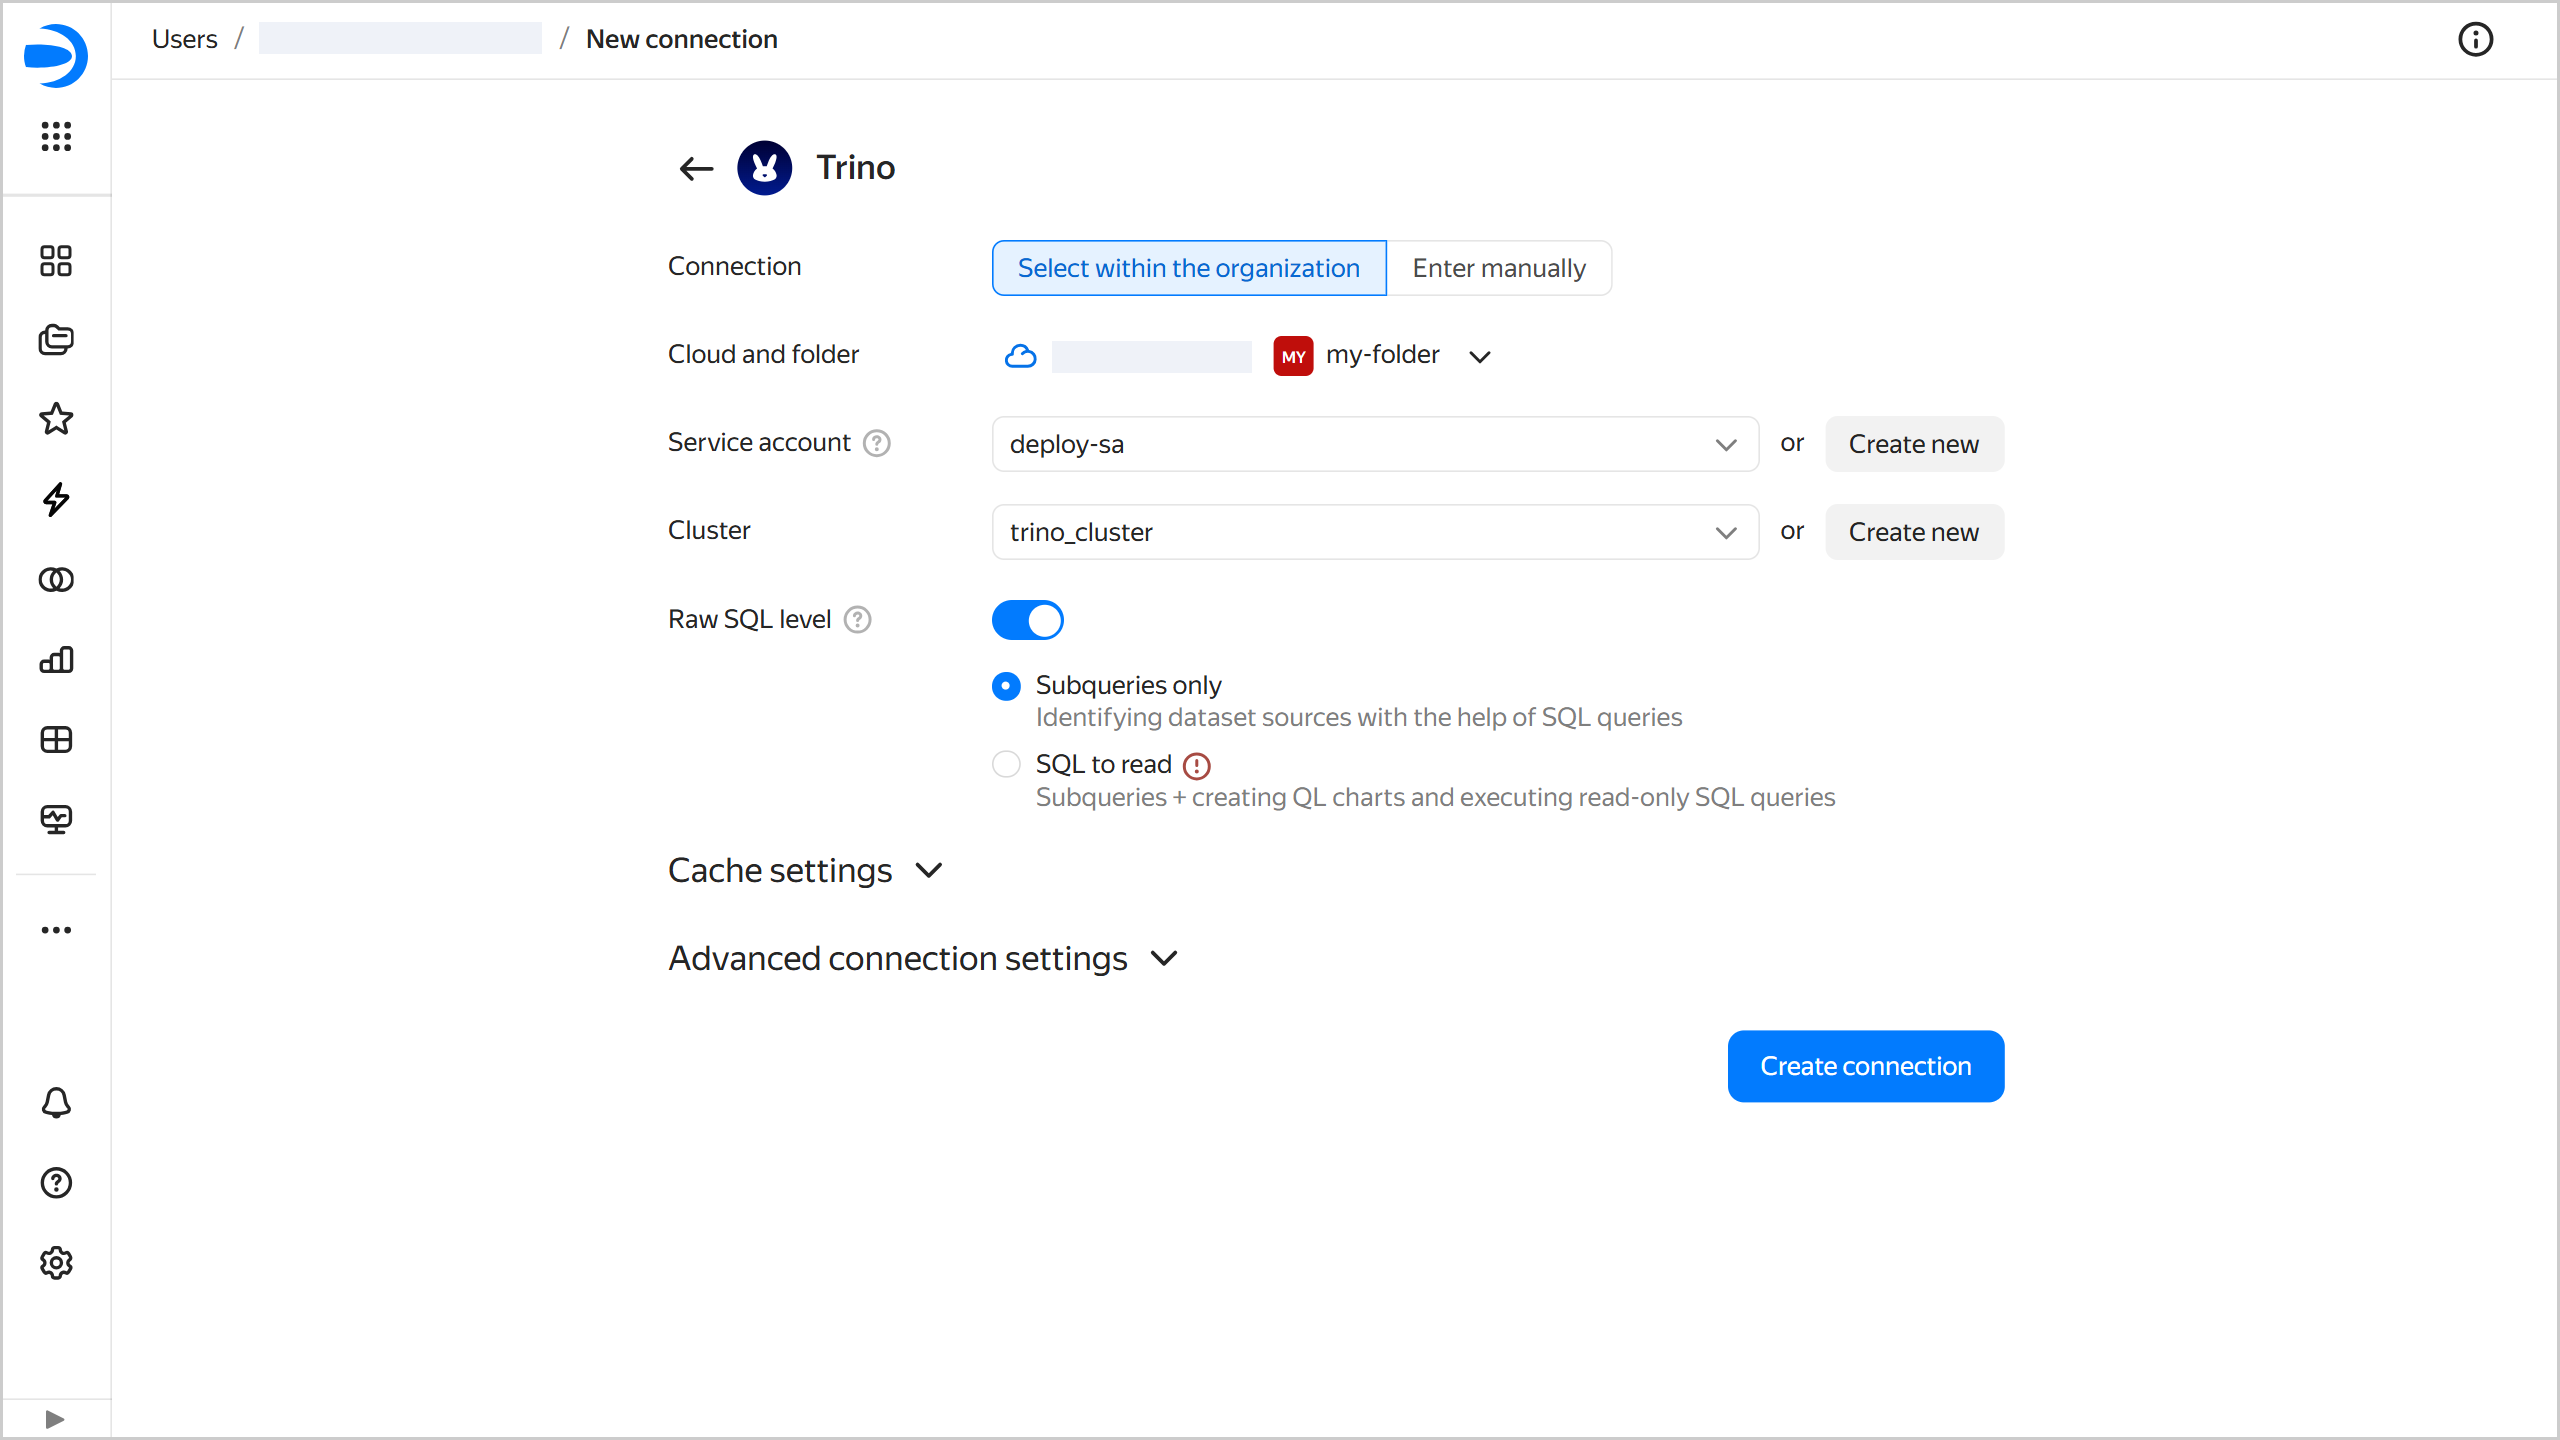Click the Trino connection title
The height and width of the screenshot is (1440, 2560).
click(856, 168)
